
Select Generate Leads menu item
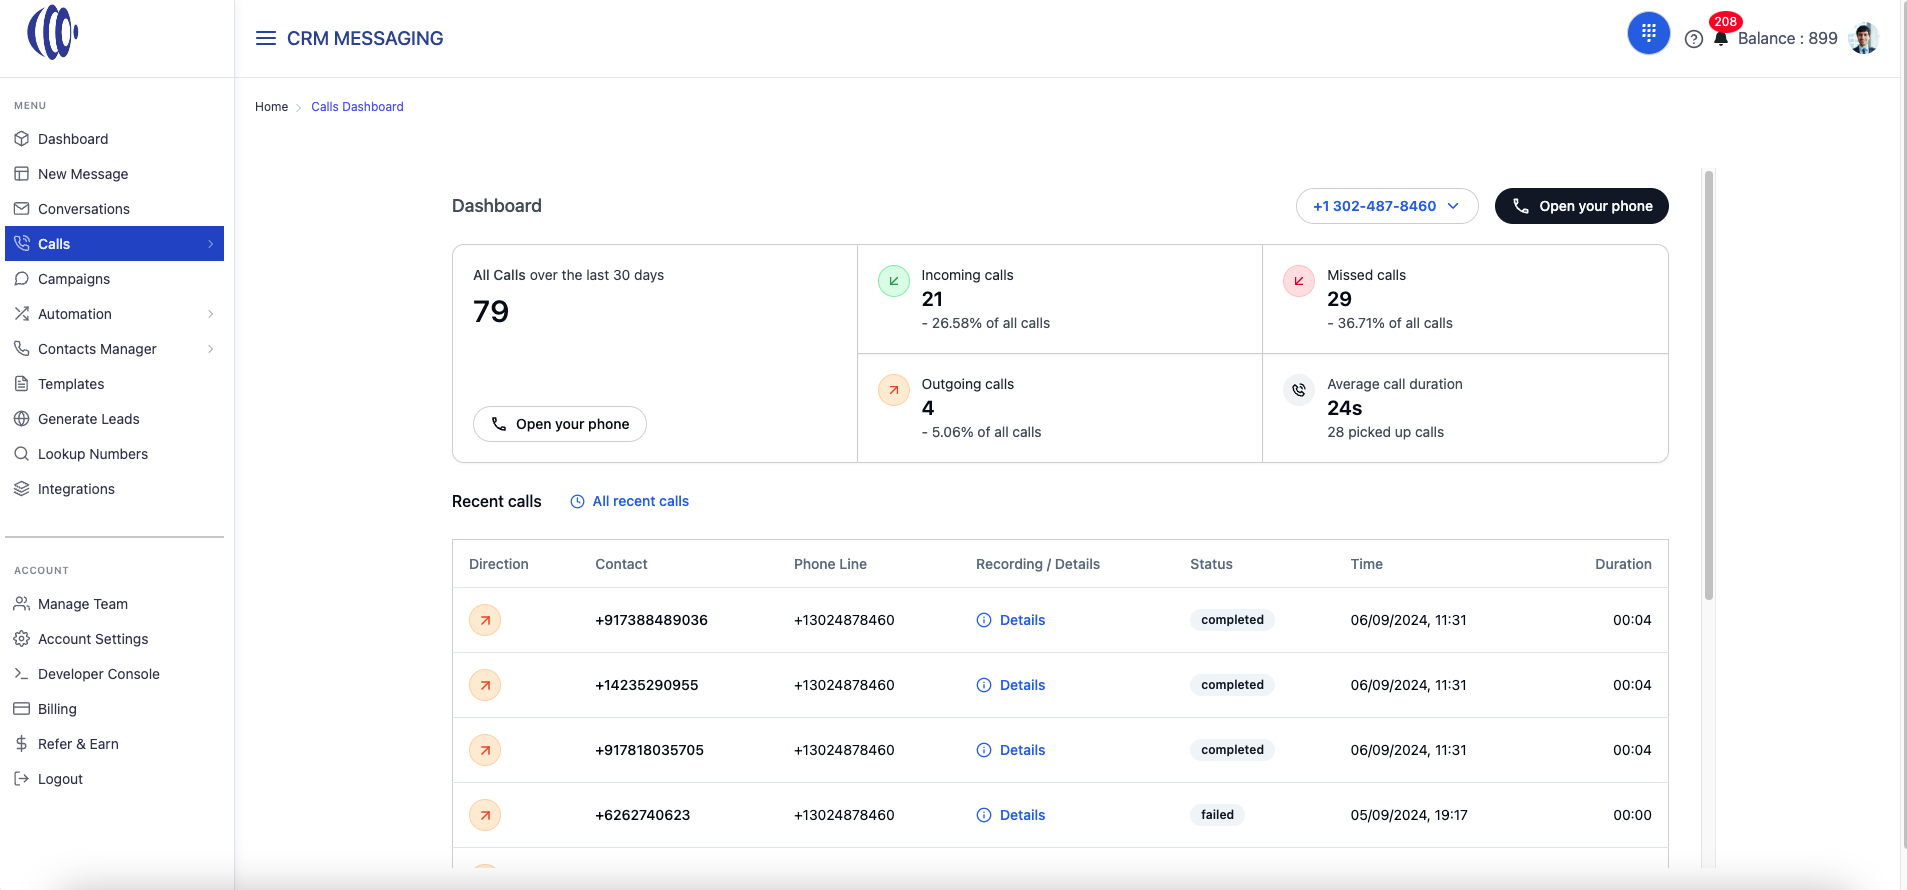pos(114,419)
